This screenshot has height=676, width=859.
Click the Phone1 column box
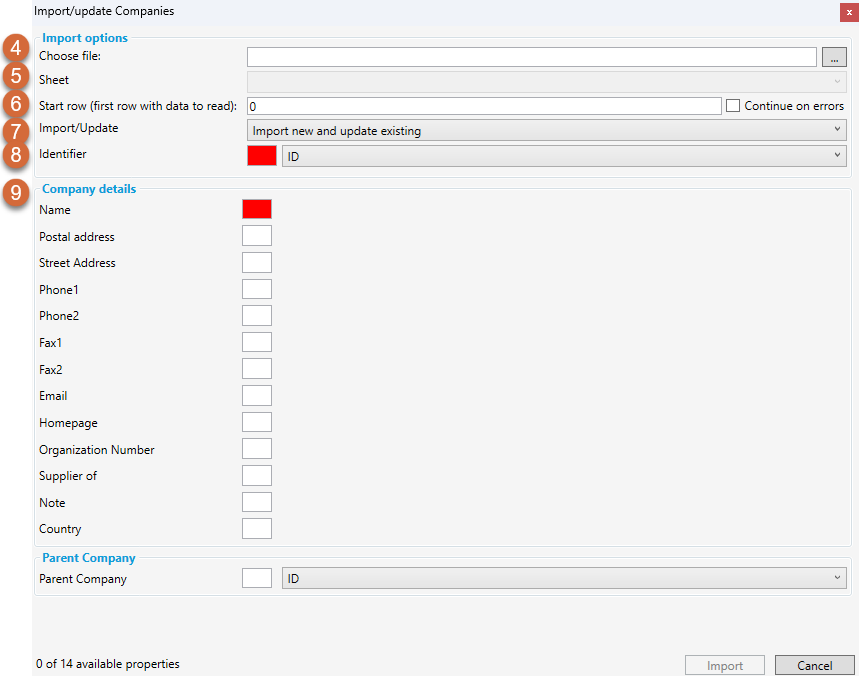(x=257, y=289)
